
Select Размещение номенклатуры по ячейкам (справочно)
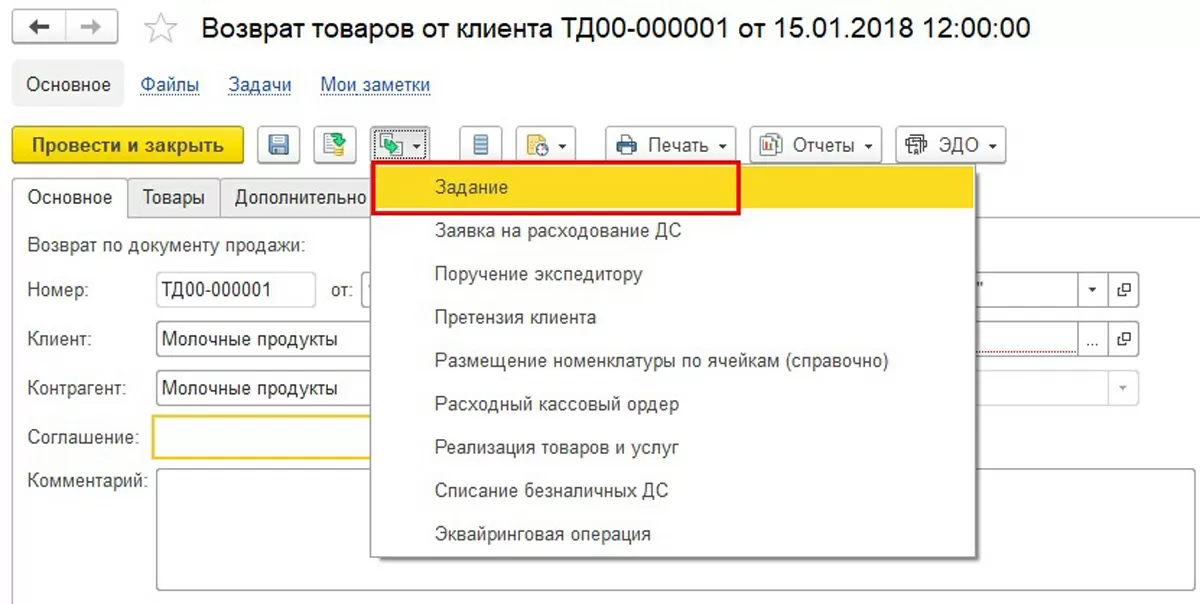(673, 361)
